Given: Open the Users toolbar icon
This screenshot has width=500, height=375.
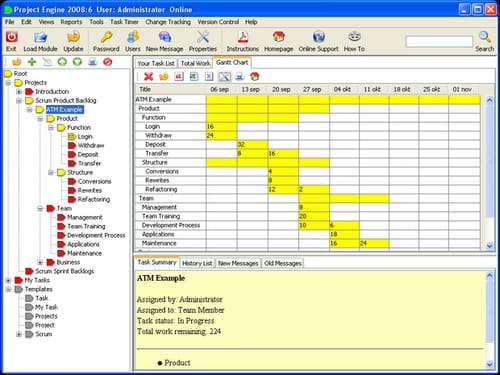Looking at the screenshot, I should (133, 37).
